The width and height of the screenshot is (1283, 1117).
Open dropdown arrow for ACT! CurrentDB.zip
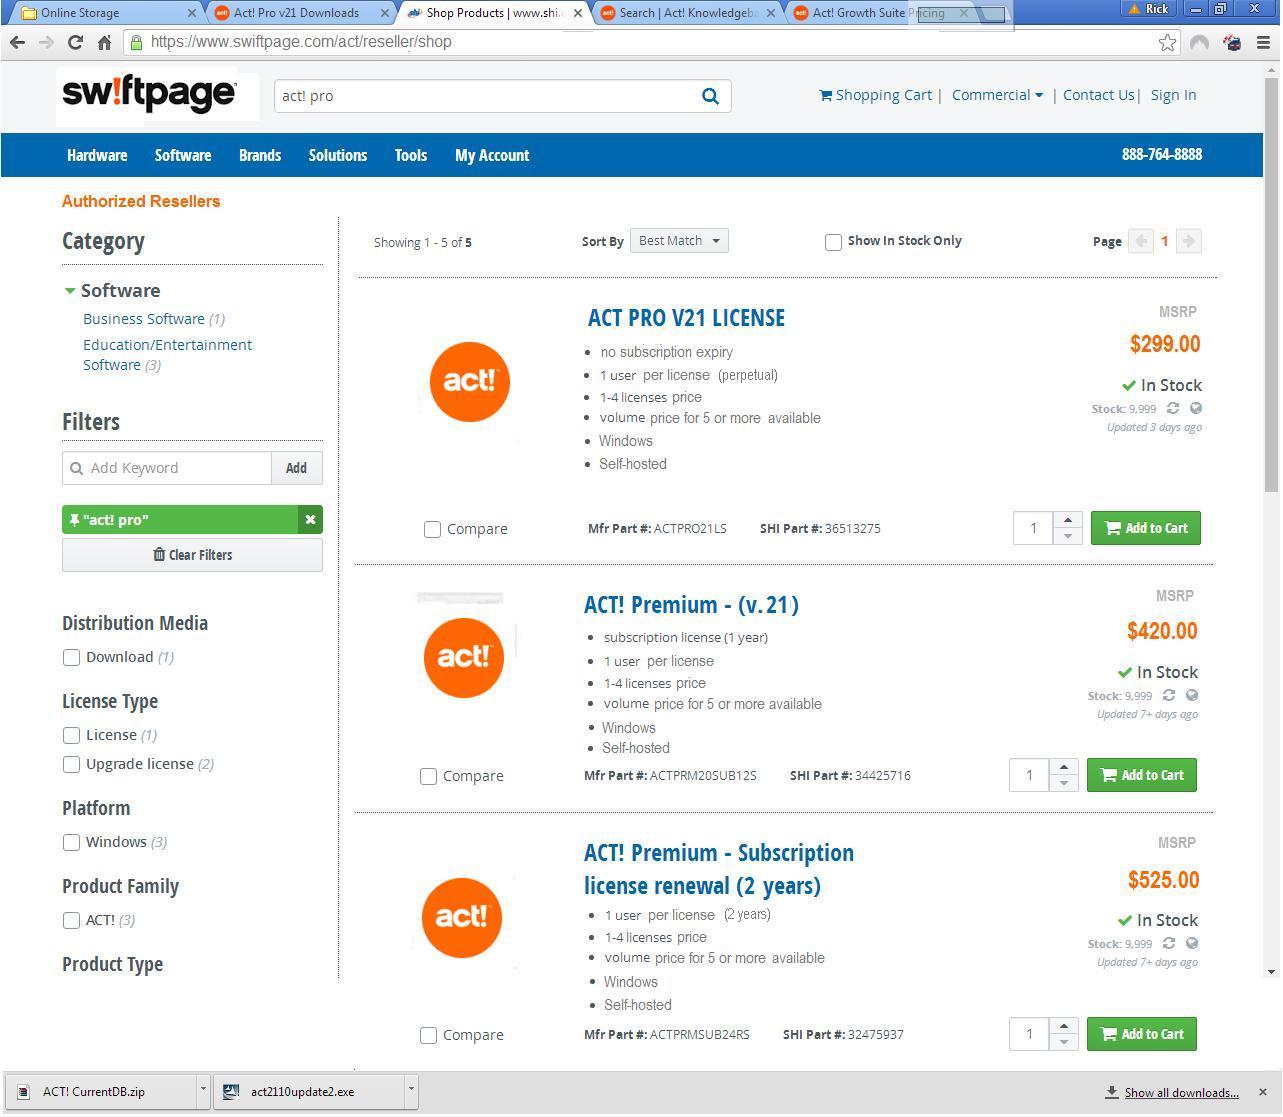click(203, 1091)
